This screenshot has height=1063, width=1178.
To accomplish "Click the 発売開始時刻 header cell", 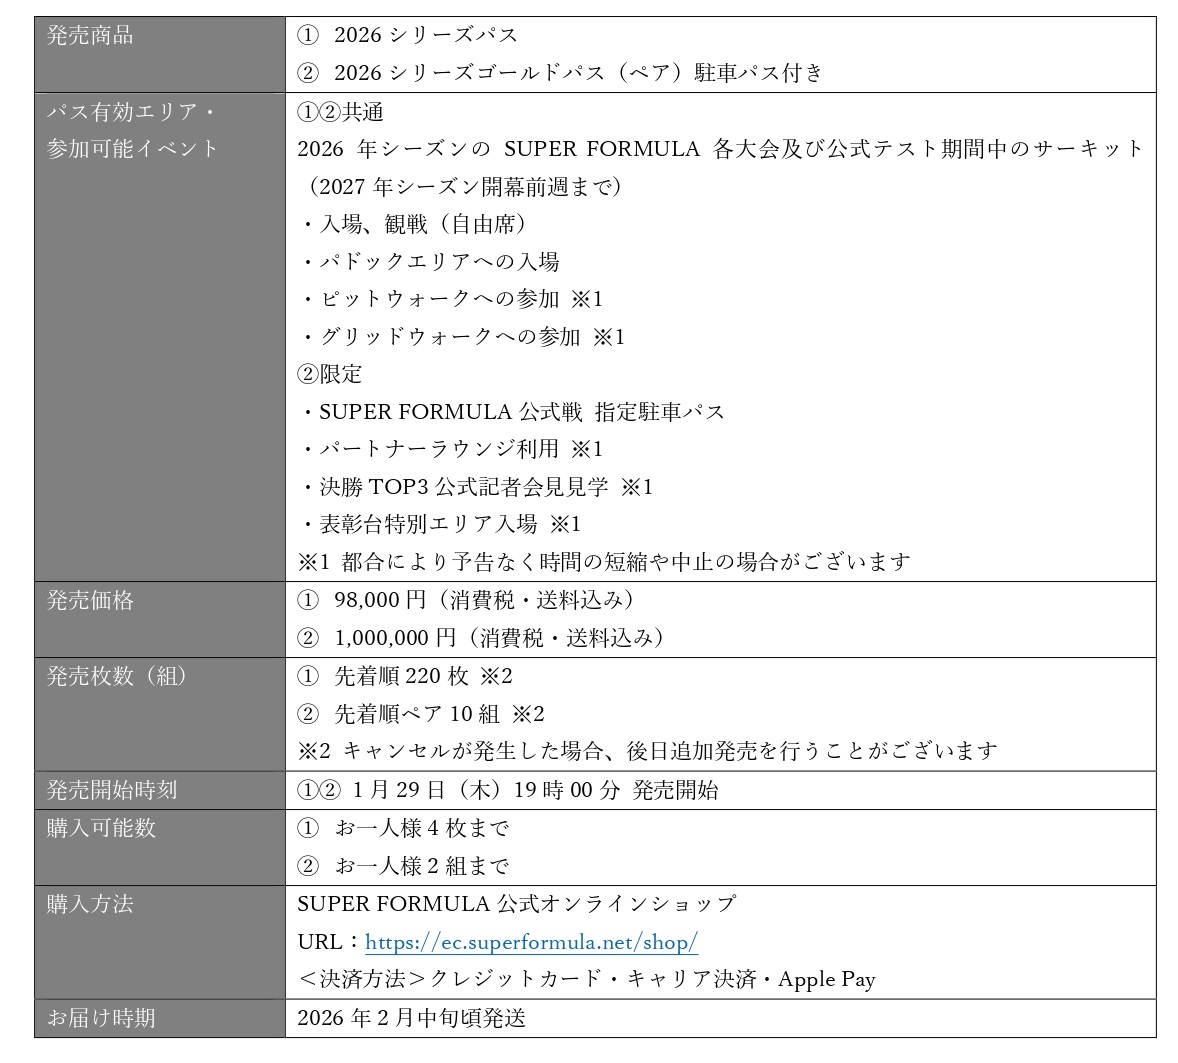I will coord(160,790).
